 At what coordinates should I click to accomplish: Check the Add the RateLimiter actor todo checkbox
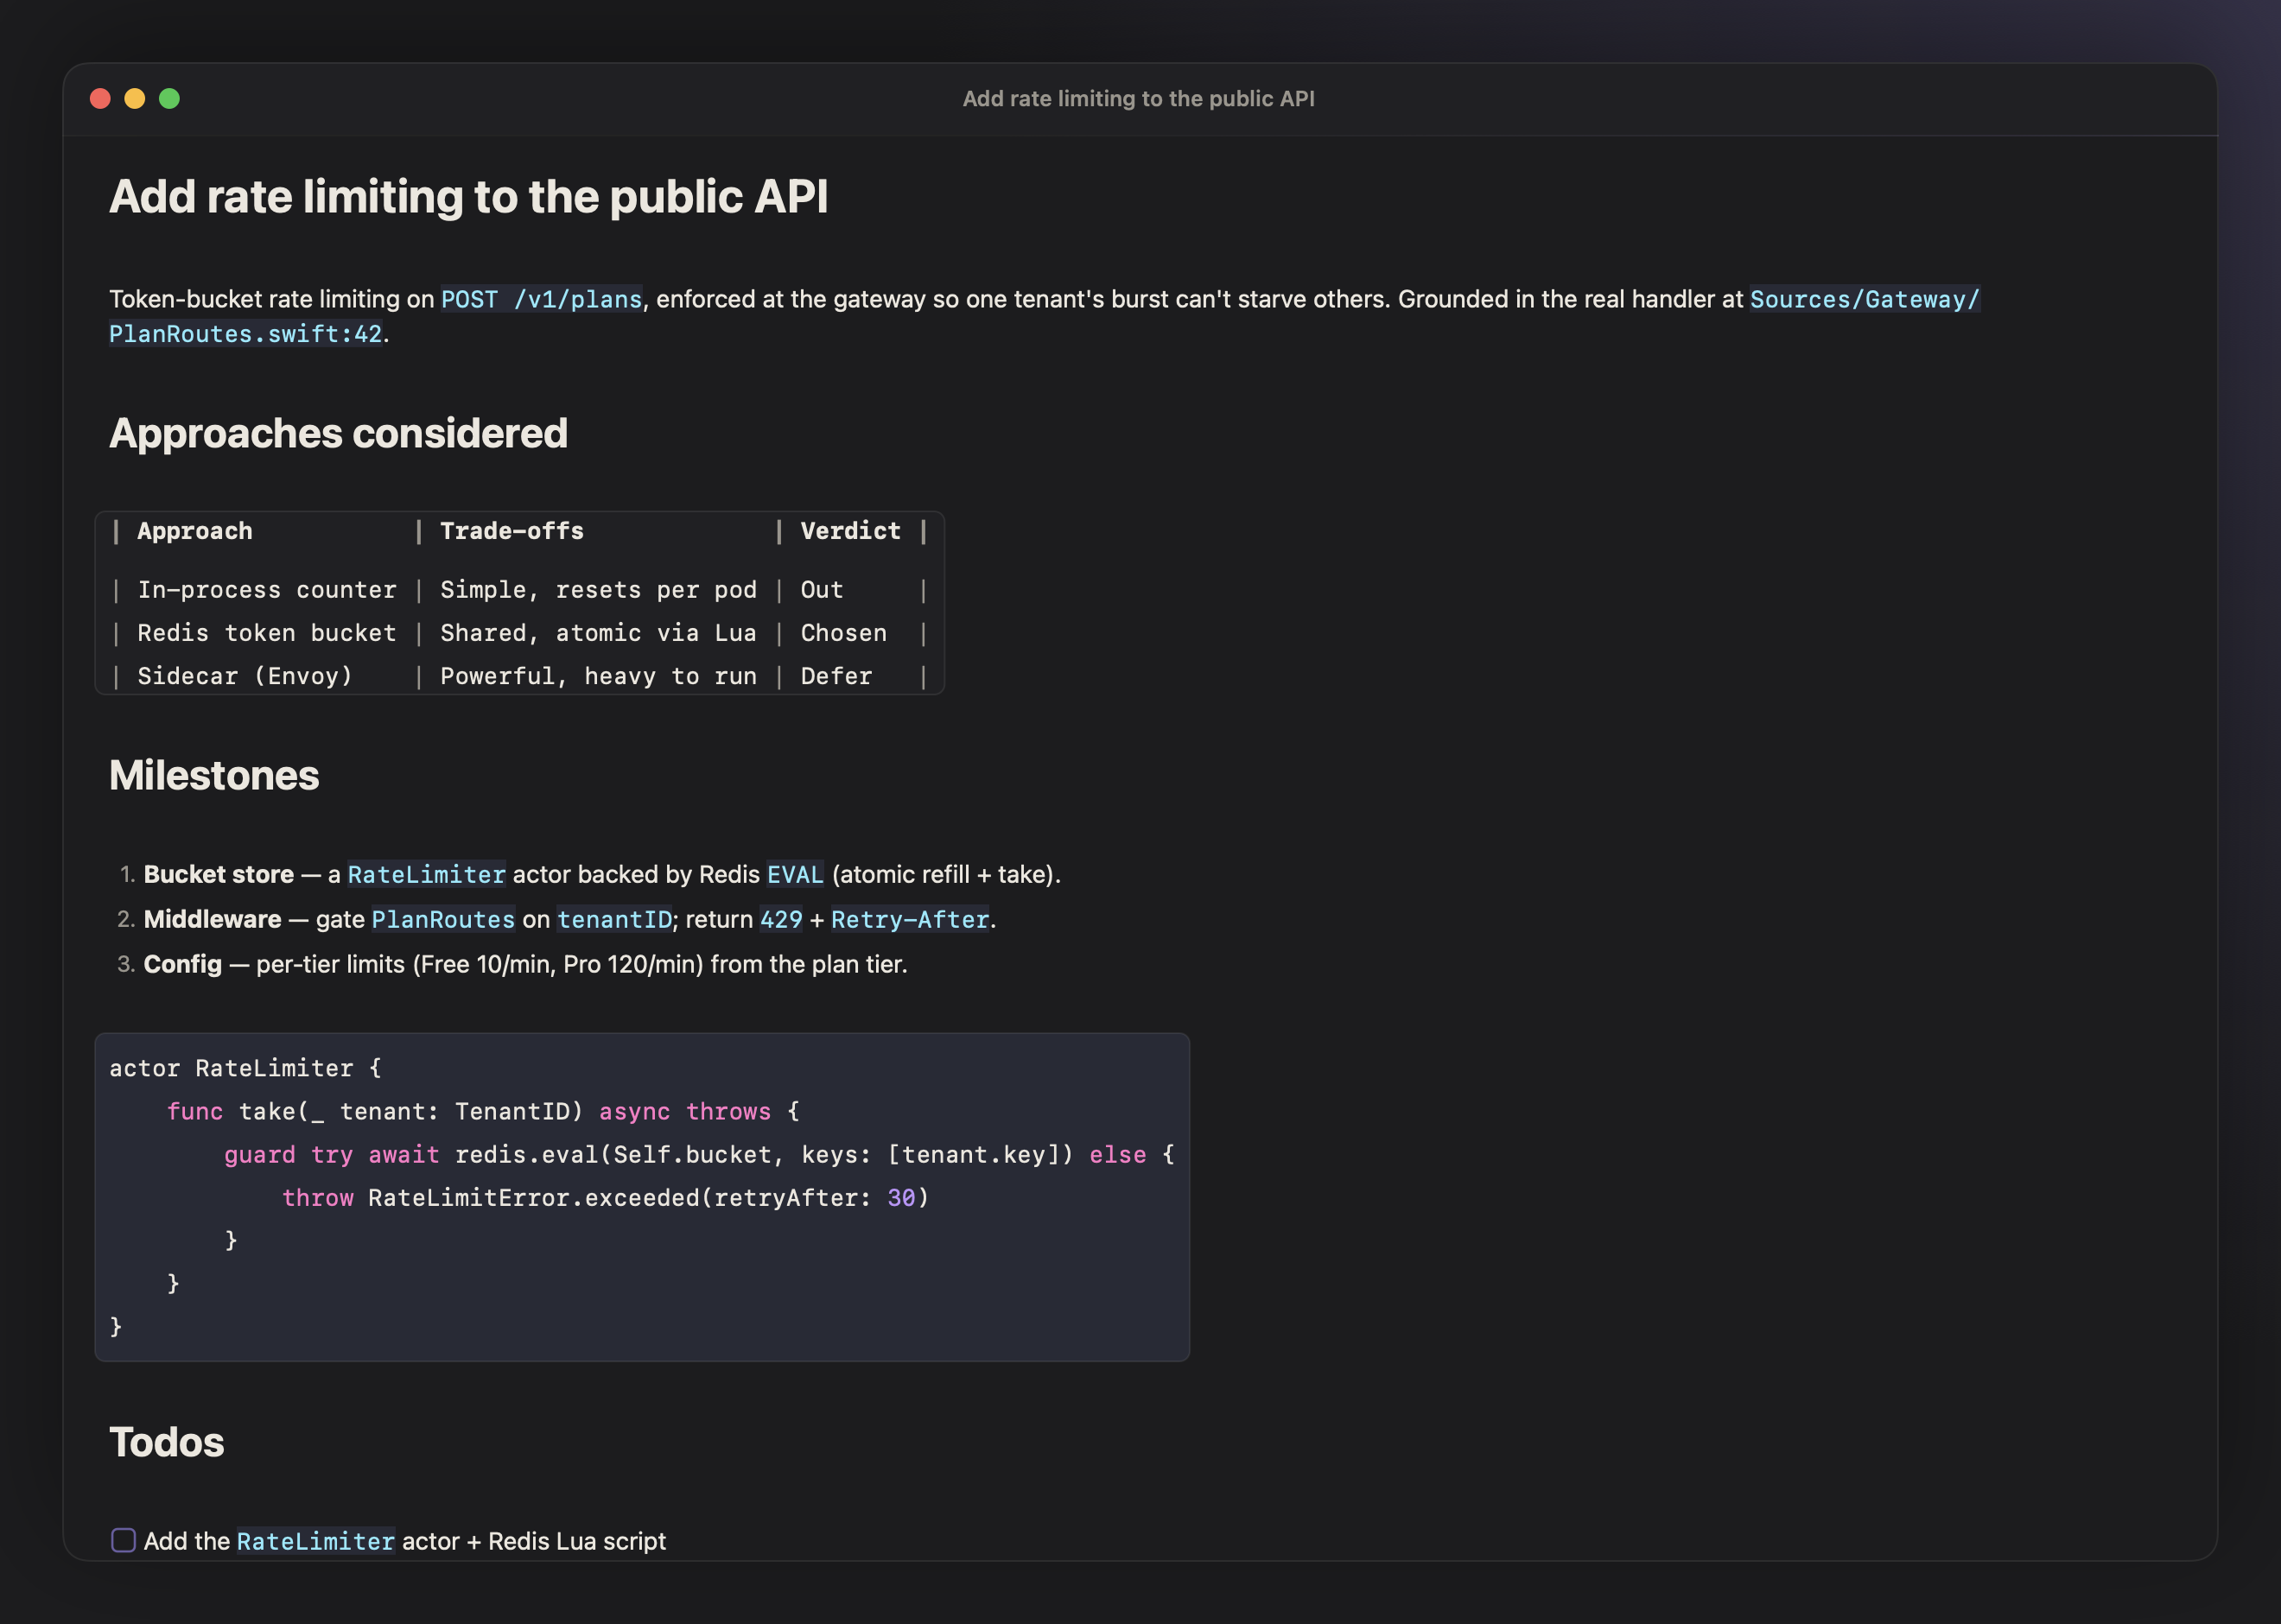click(123, 1540)
